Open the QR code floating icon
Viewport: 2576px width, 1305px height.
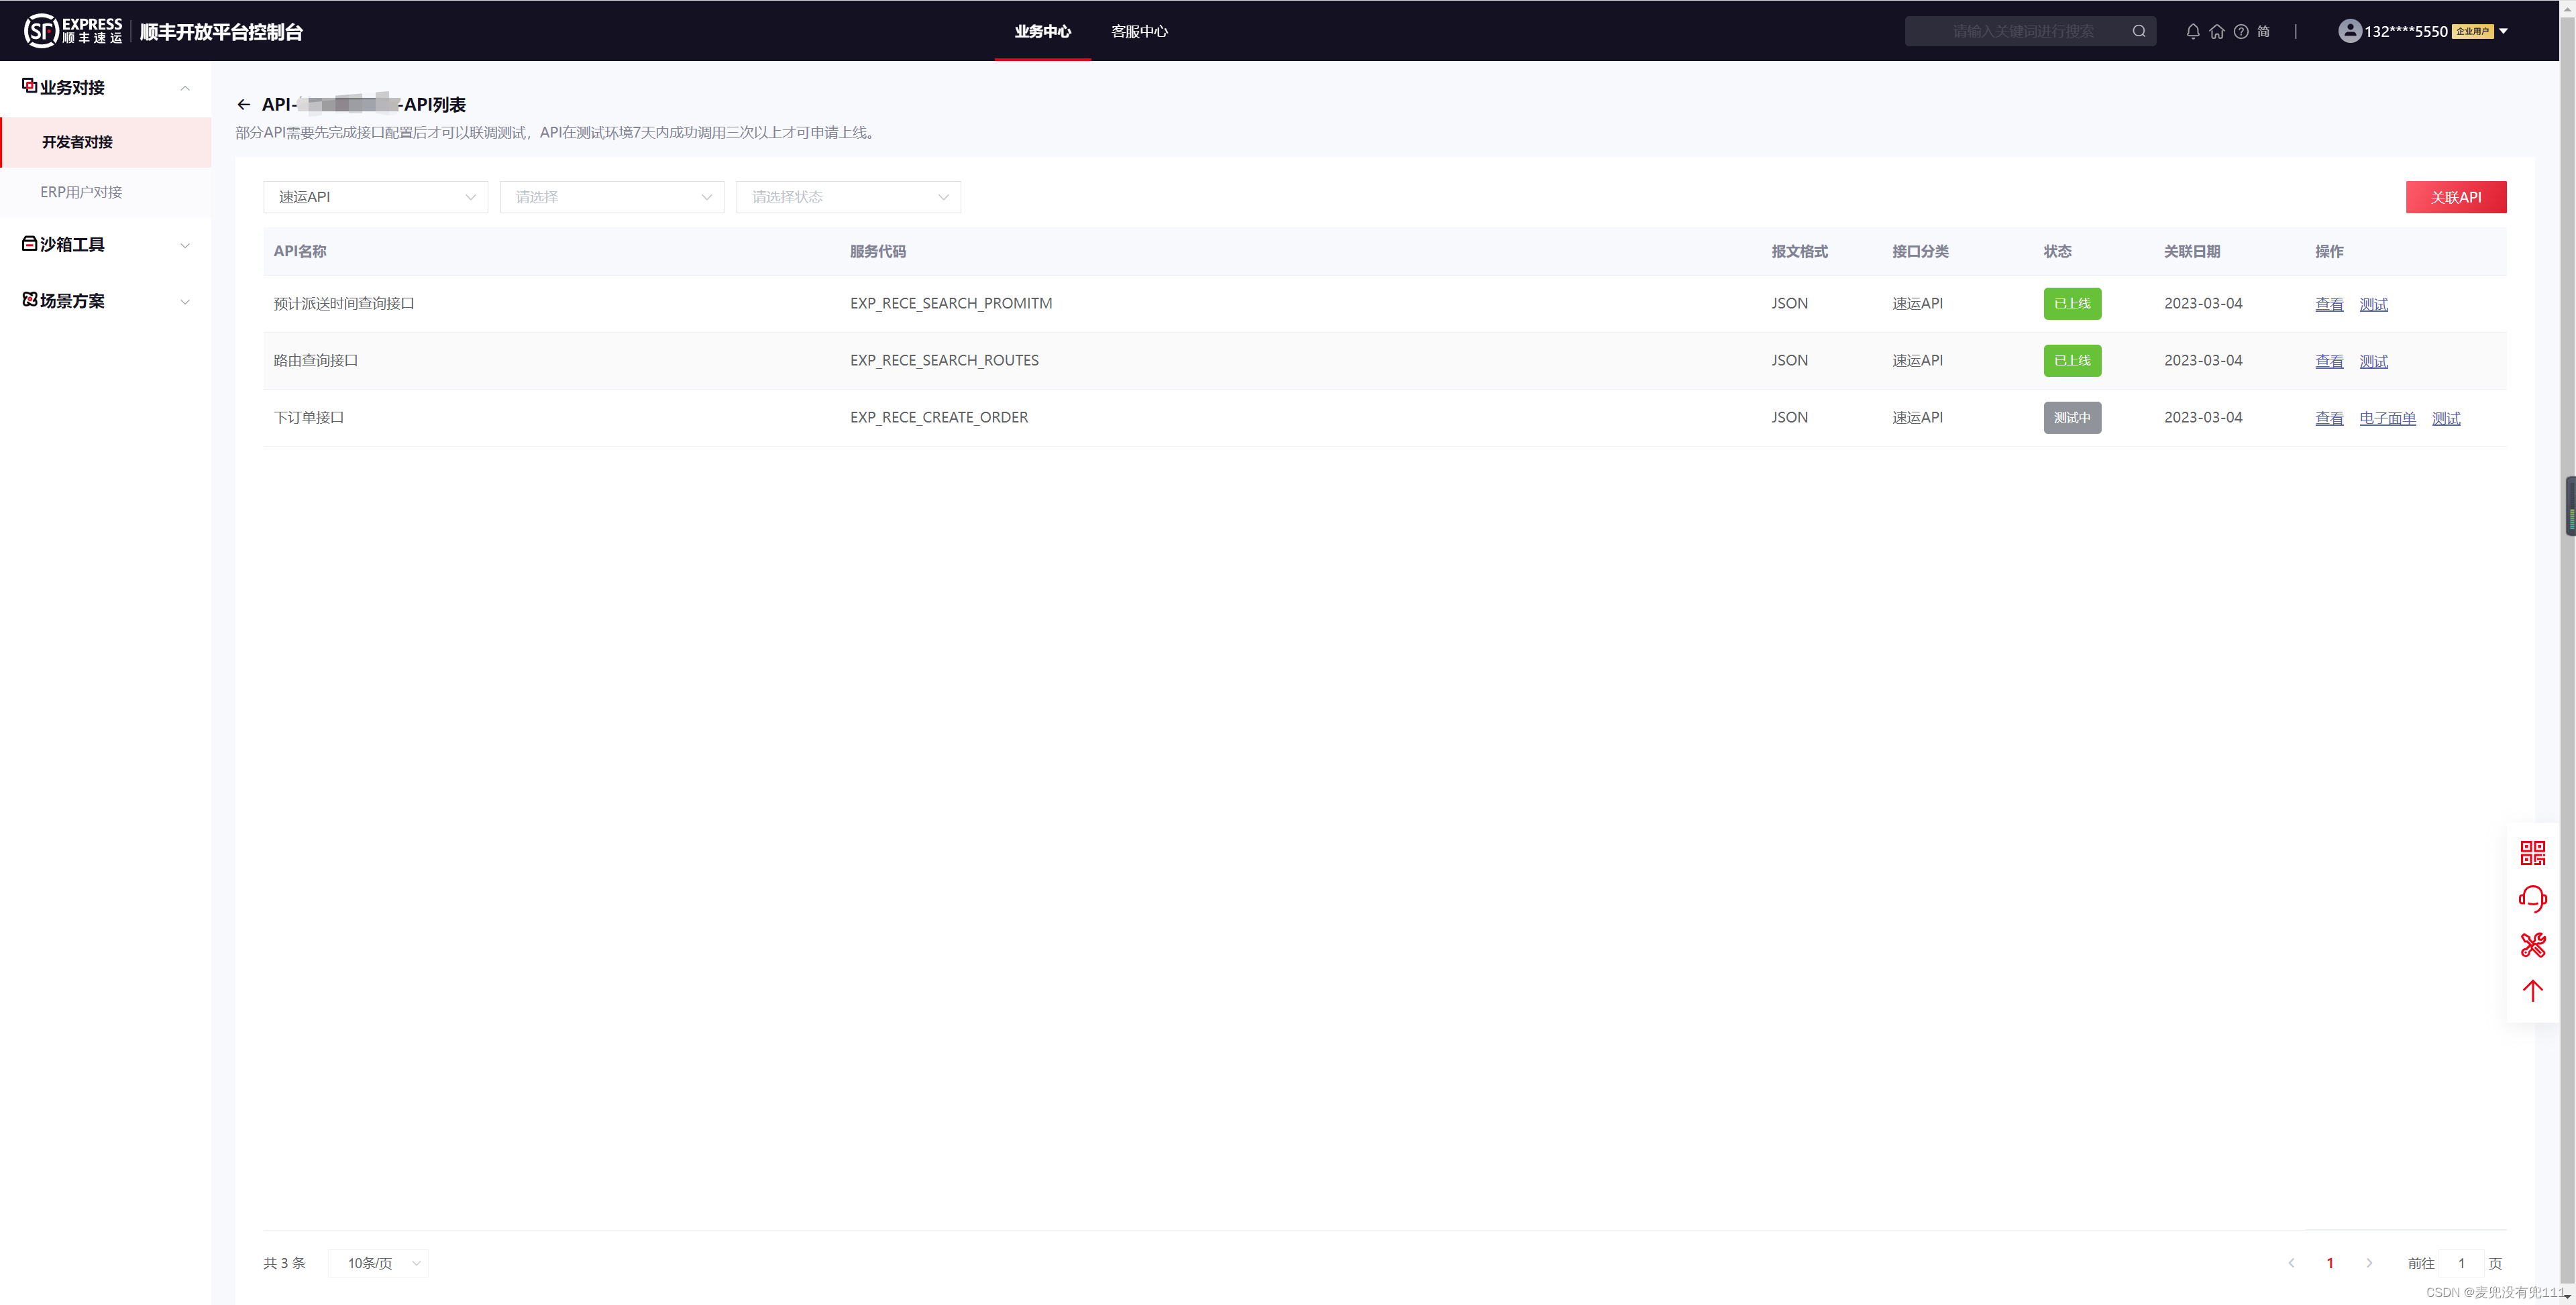[2532, 853]
